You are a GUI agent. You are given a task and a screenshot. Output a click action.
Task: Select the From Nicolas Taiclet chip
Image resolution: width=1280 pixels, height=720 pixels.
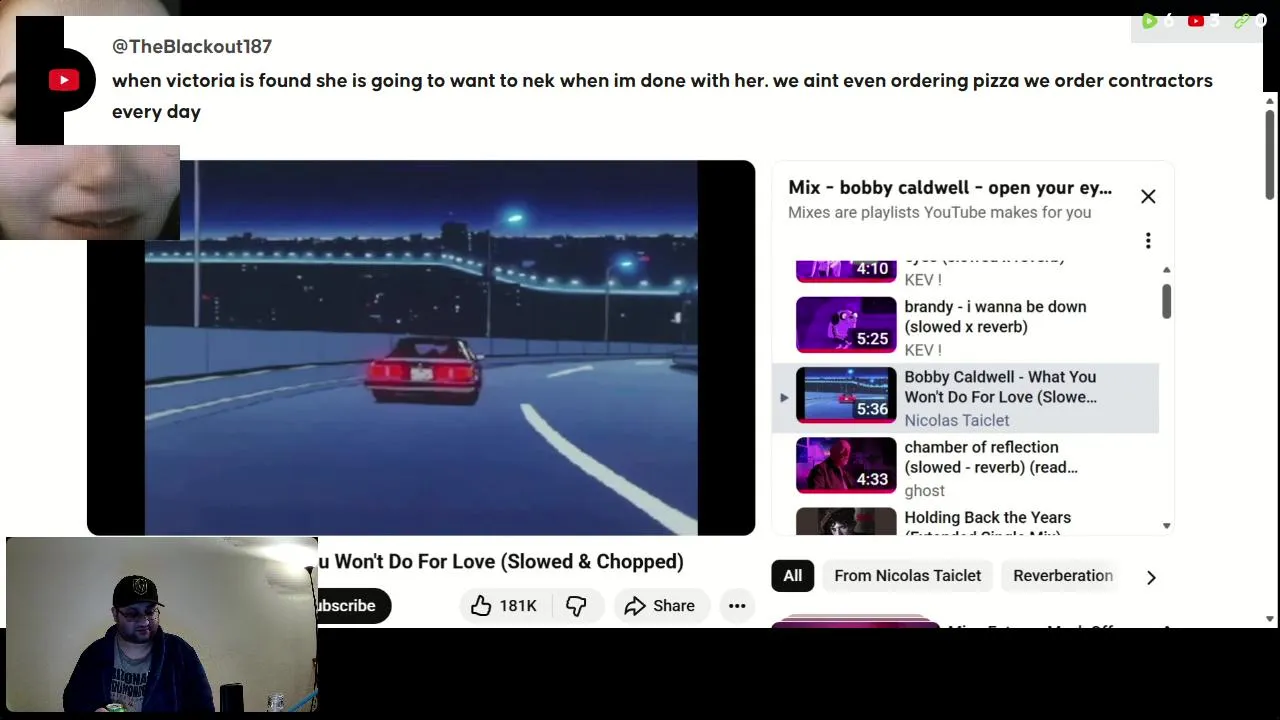(907, 576)
